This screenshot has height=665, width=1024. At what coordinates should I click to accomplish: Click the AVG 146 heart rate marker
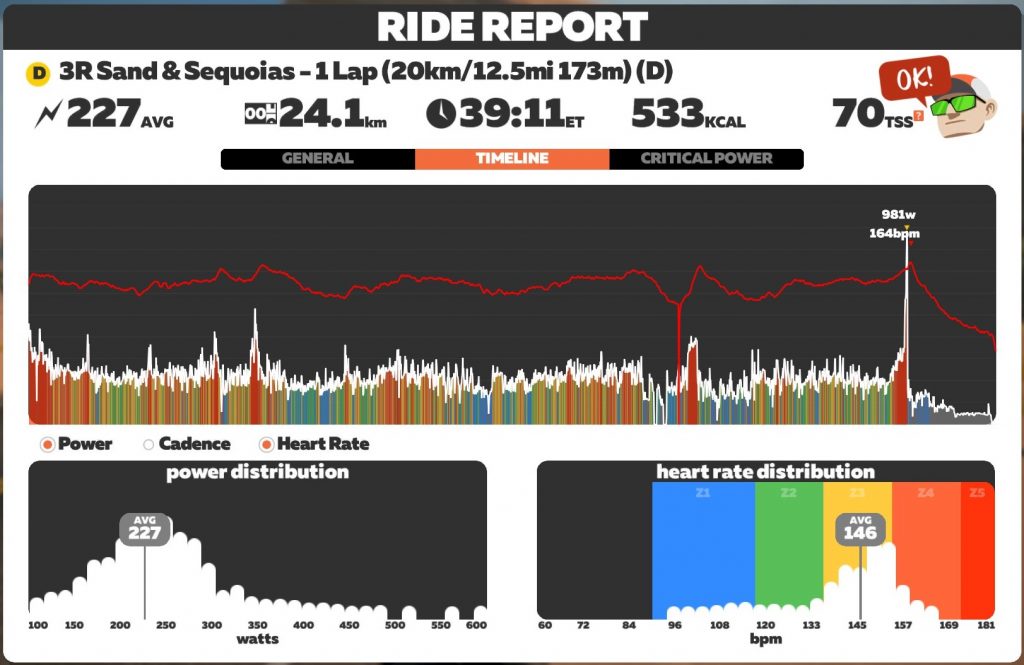pyautogui.click(x=860, y=530)
